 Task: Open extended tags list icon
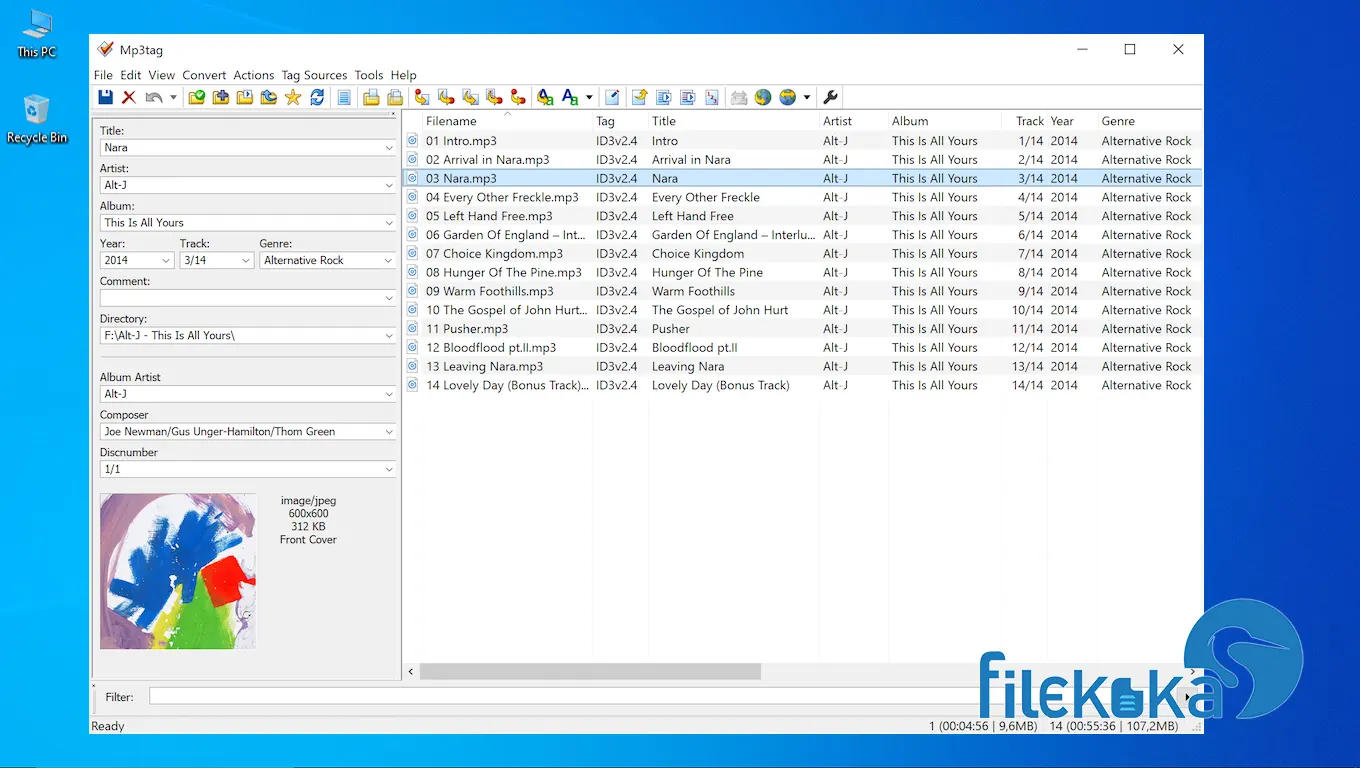(x=344, y=97)
